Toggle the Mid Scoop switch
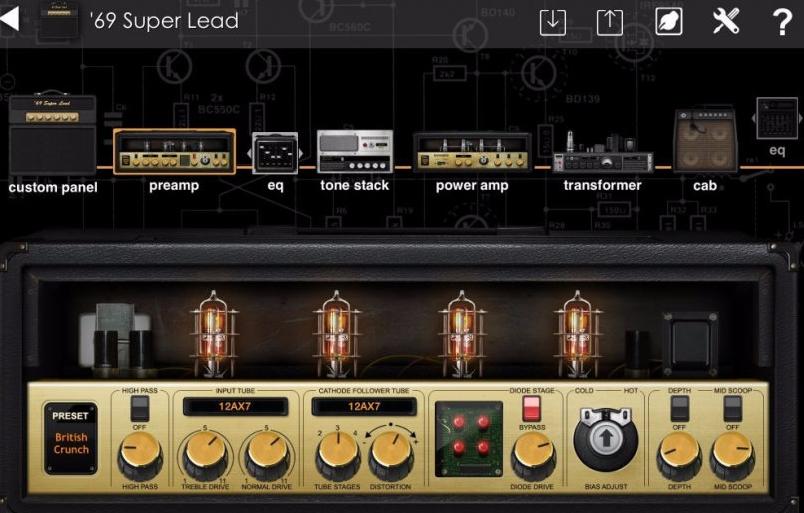This screenshot has height=513, width=804. coord(732,408)
